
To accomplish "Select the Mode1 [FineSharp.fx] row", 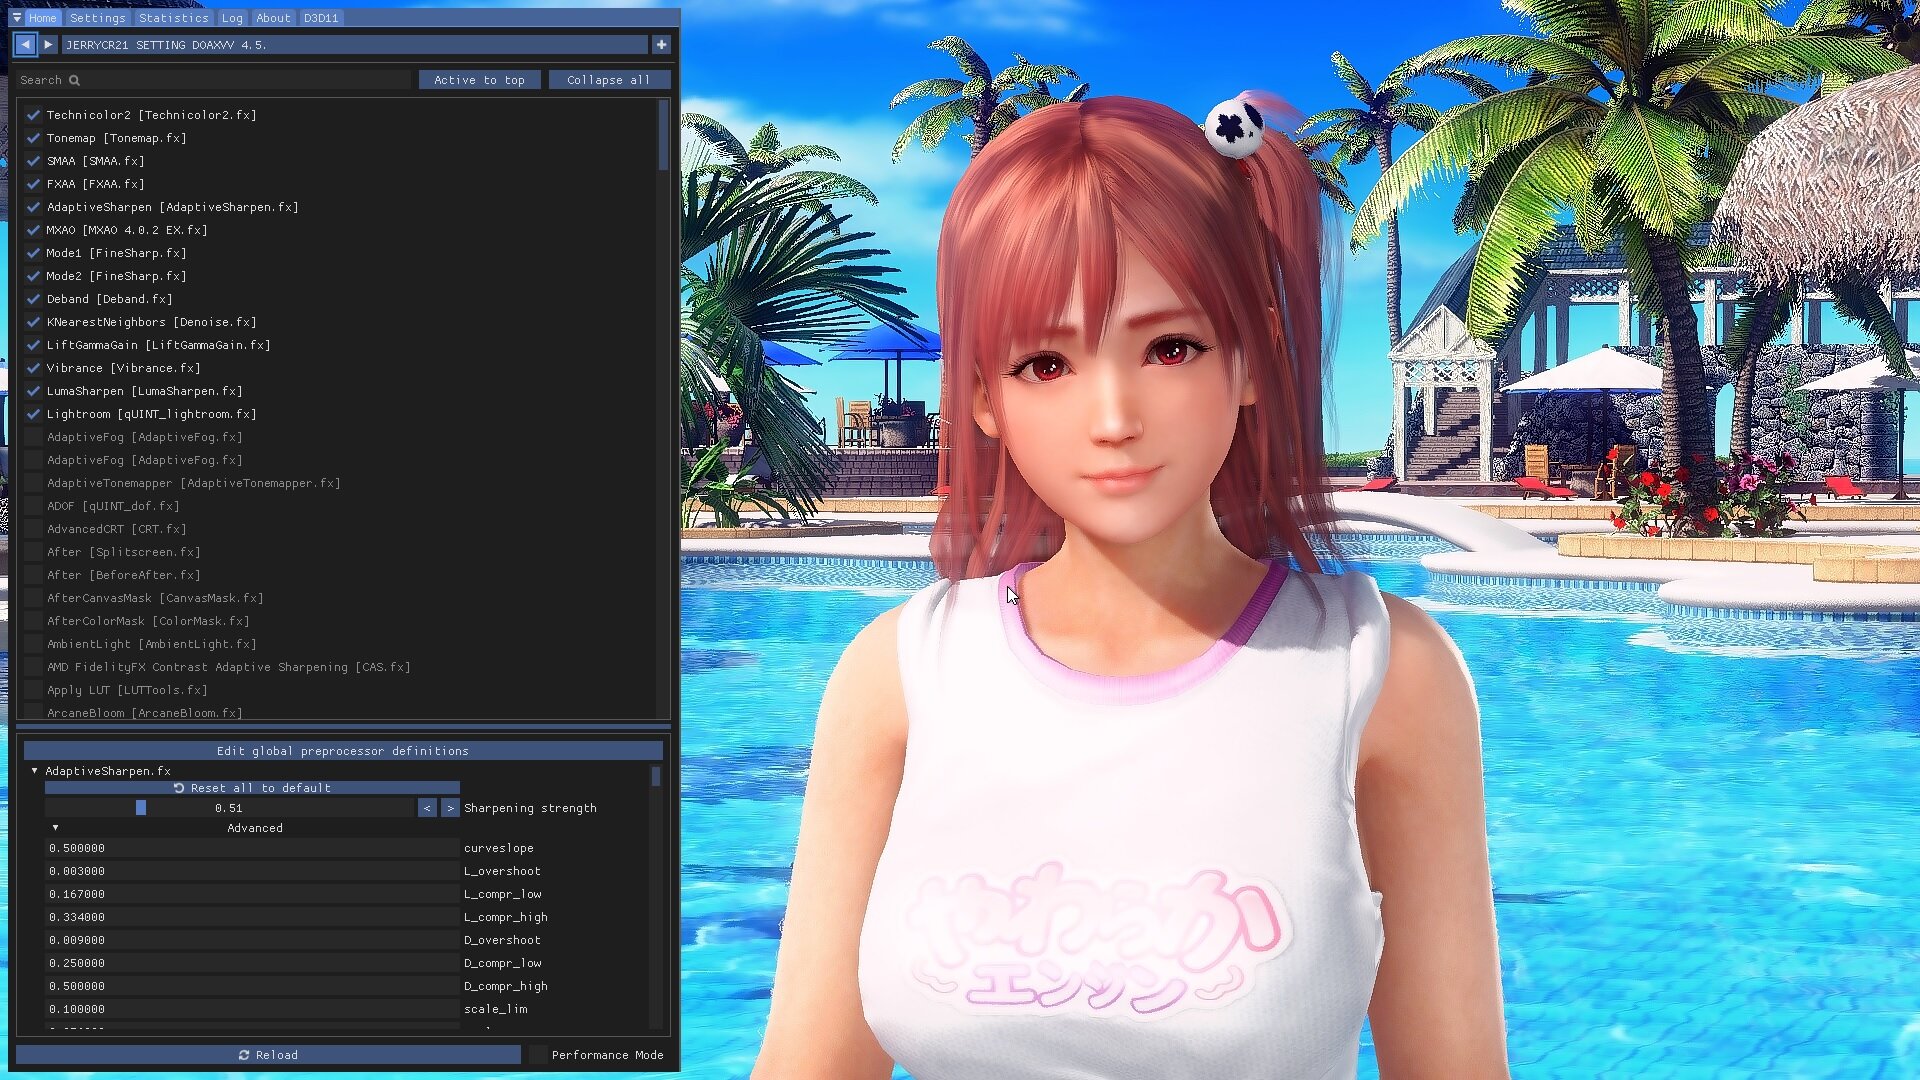I will (x=116, y=253).
